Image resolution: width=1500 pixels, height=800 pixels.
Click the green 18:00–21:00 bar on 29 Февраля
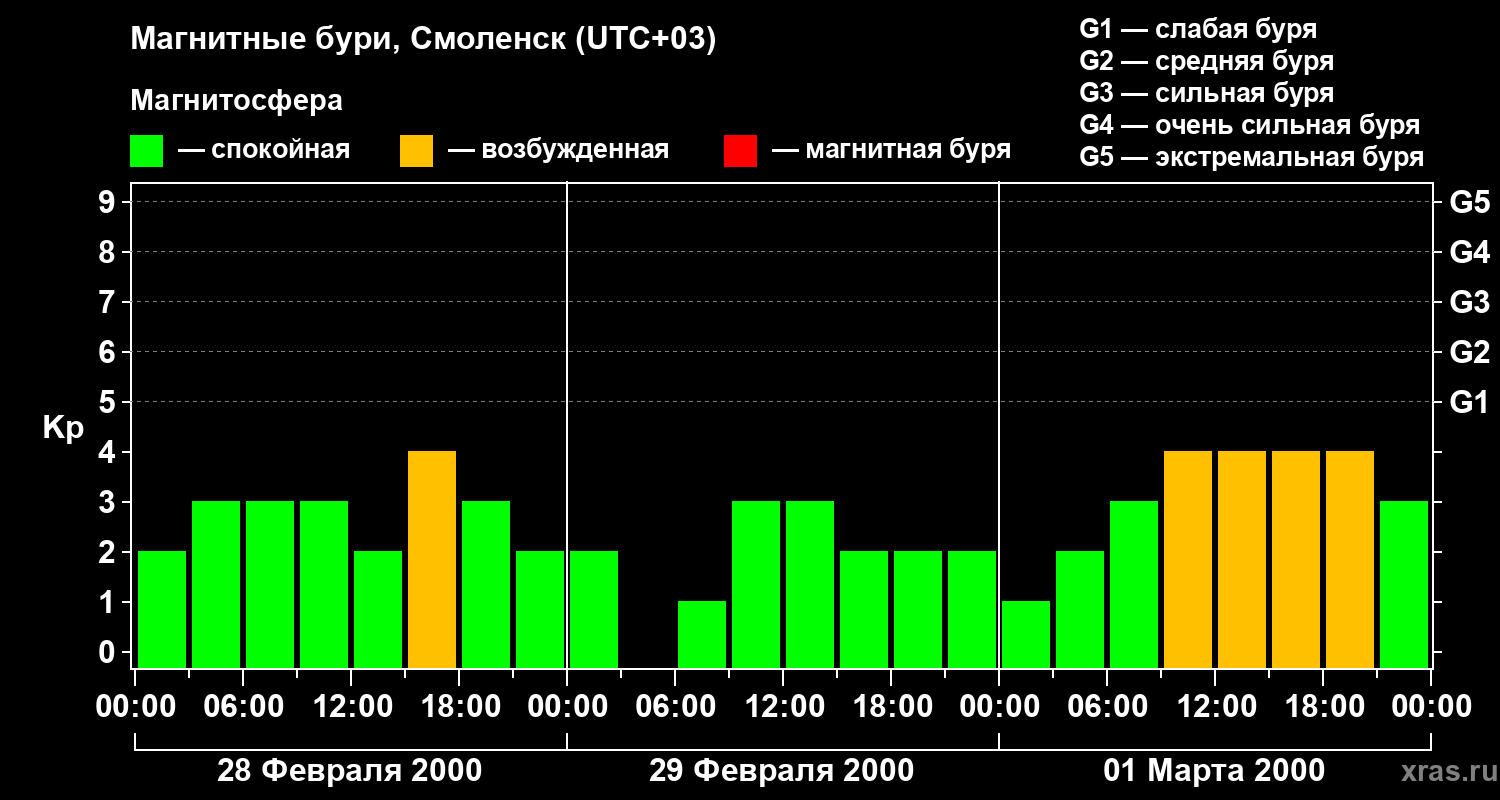coord(918,609)
